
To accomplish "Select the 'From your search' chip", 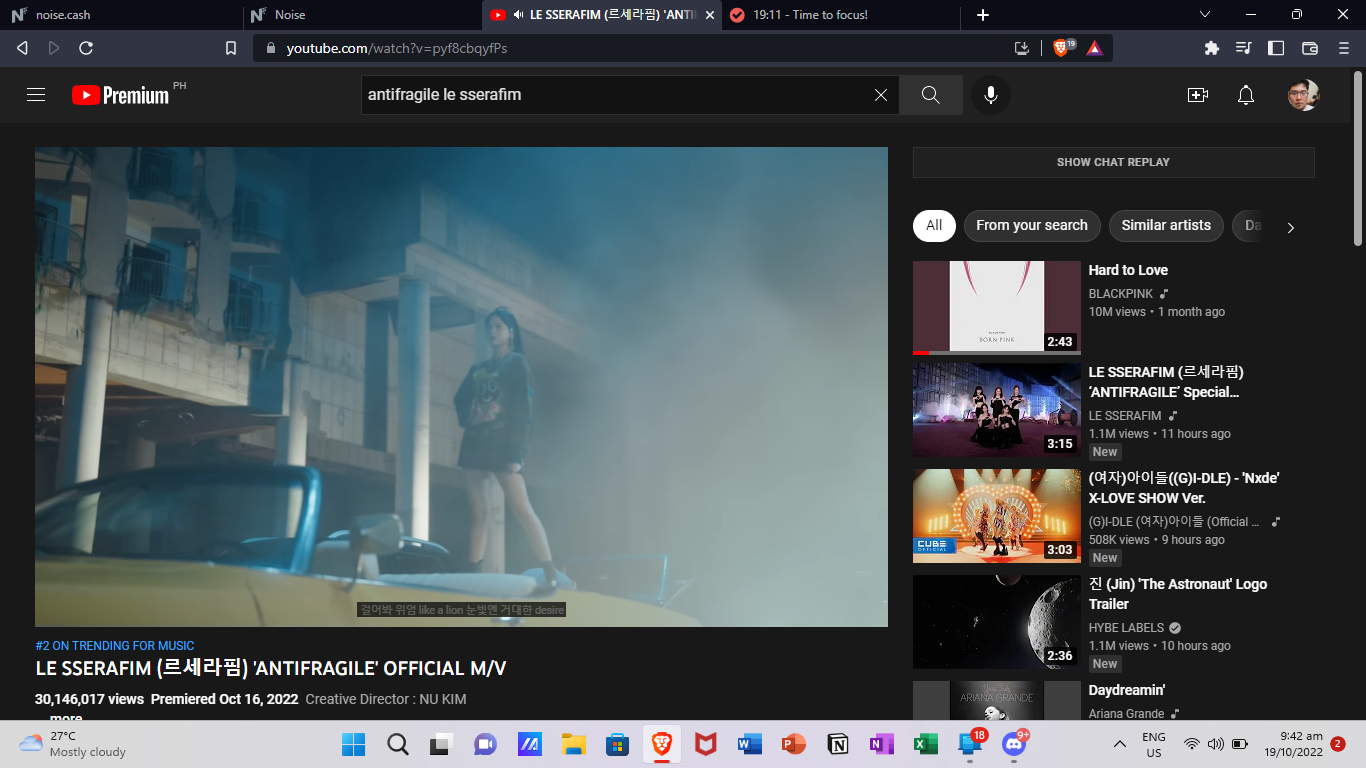I will coord(1032,225).
